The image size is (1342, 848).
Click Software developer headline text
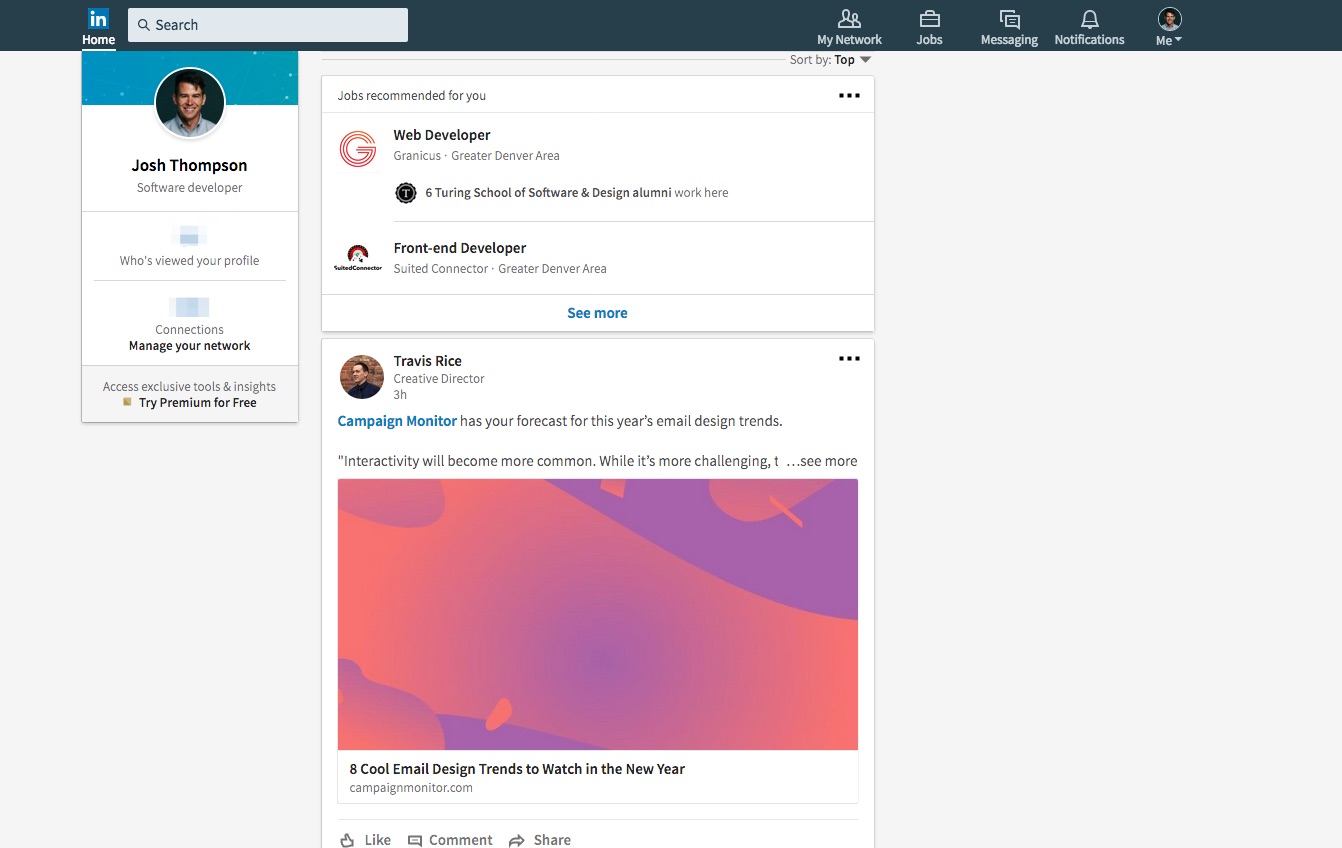(x=190, y=188)
